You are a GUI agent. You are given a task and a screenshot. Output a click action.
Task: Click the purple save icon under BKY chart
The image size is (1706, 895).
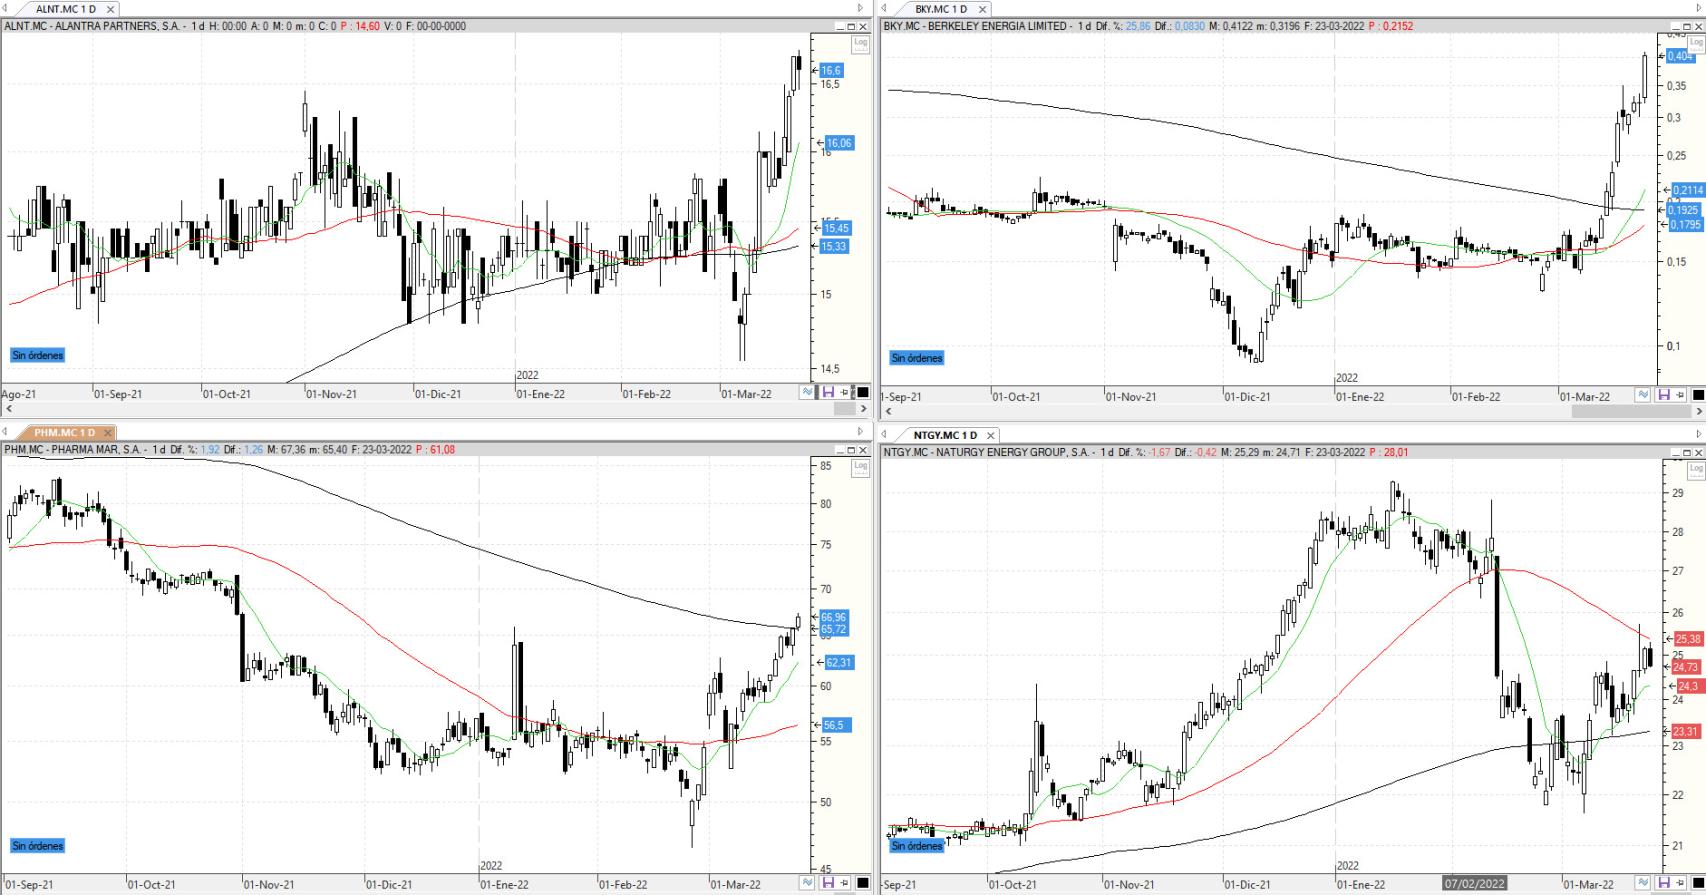(x=1664, y=394)
